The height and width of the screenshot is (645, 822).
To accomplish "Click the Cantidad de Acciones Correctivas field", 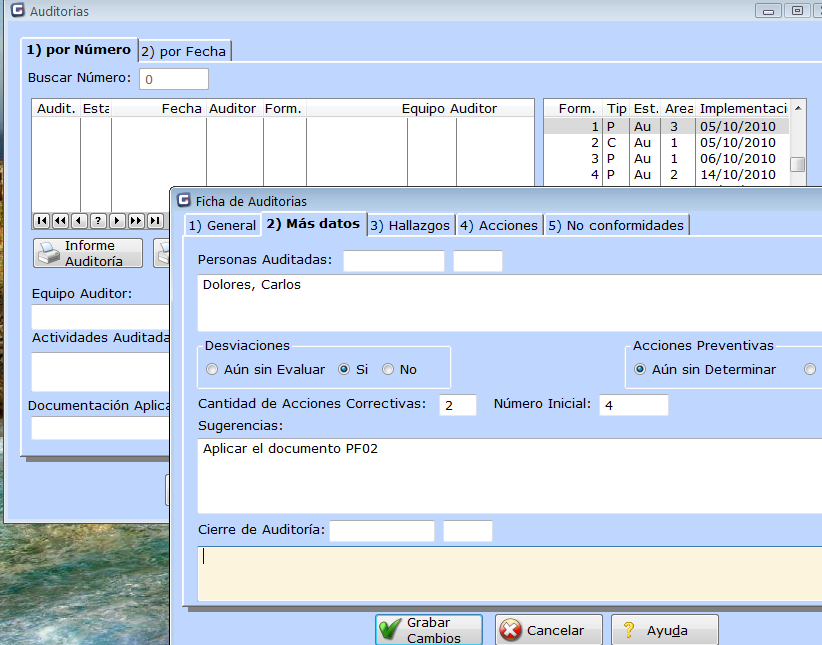I will (458, 405).
